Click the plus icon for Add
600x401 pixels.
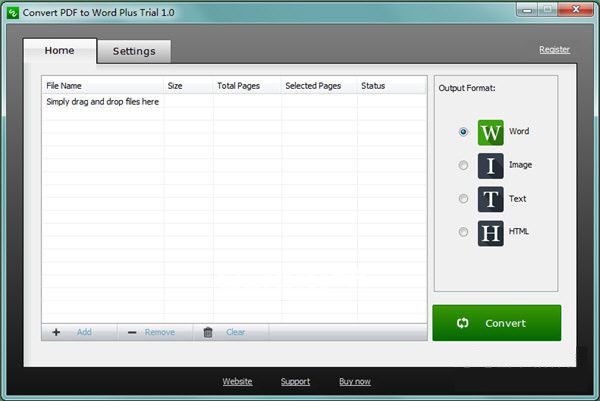coord(56,332)
